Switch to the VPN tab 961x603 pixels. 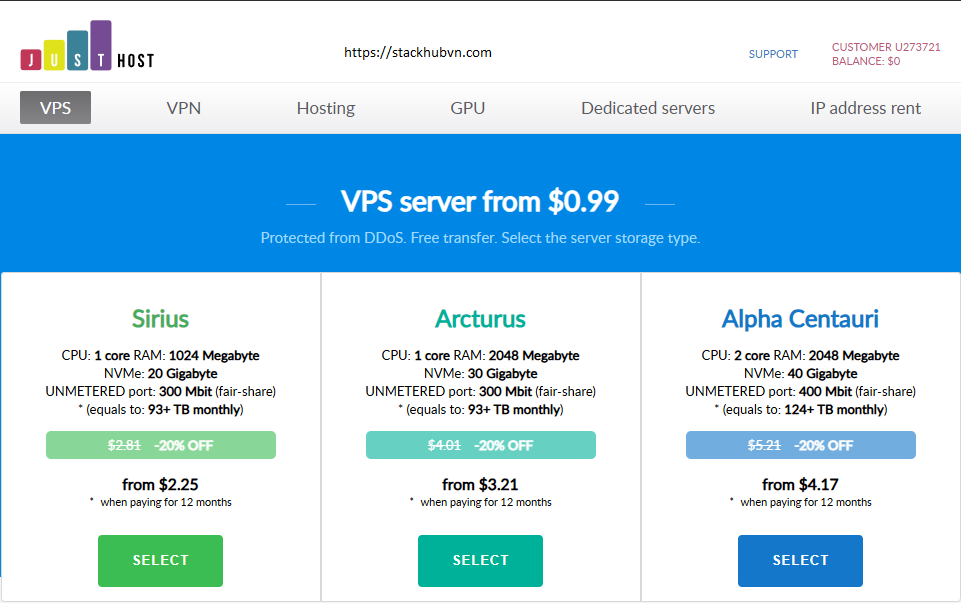183,108
